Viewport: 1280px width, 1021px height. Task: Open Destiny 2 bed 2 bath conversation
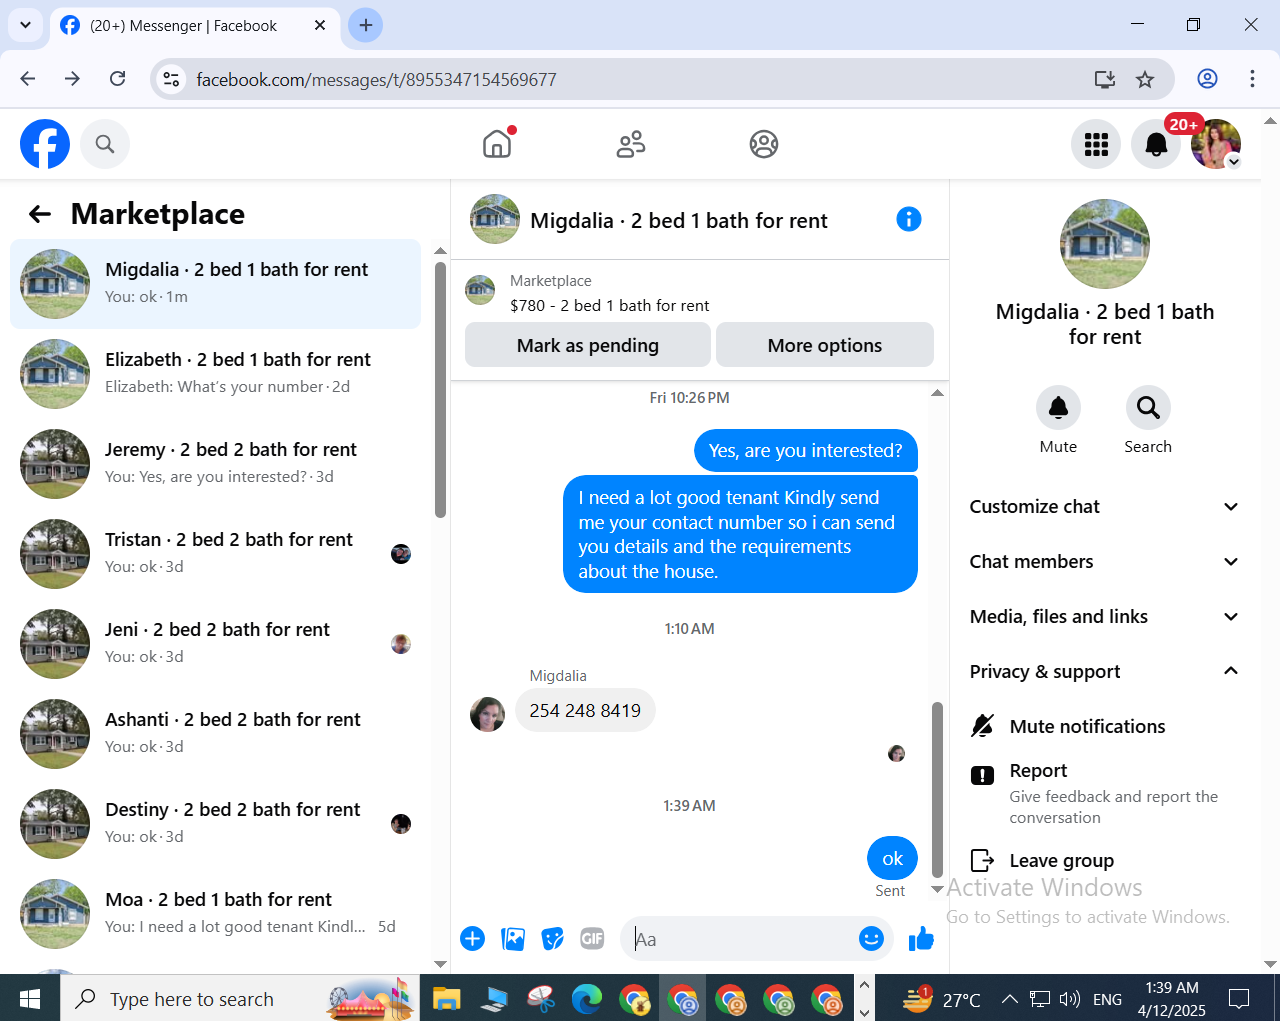215,824
